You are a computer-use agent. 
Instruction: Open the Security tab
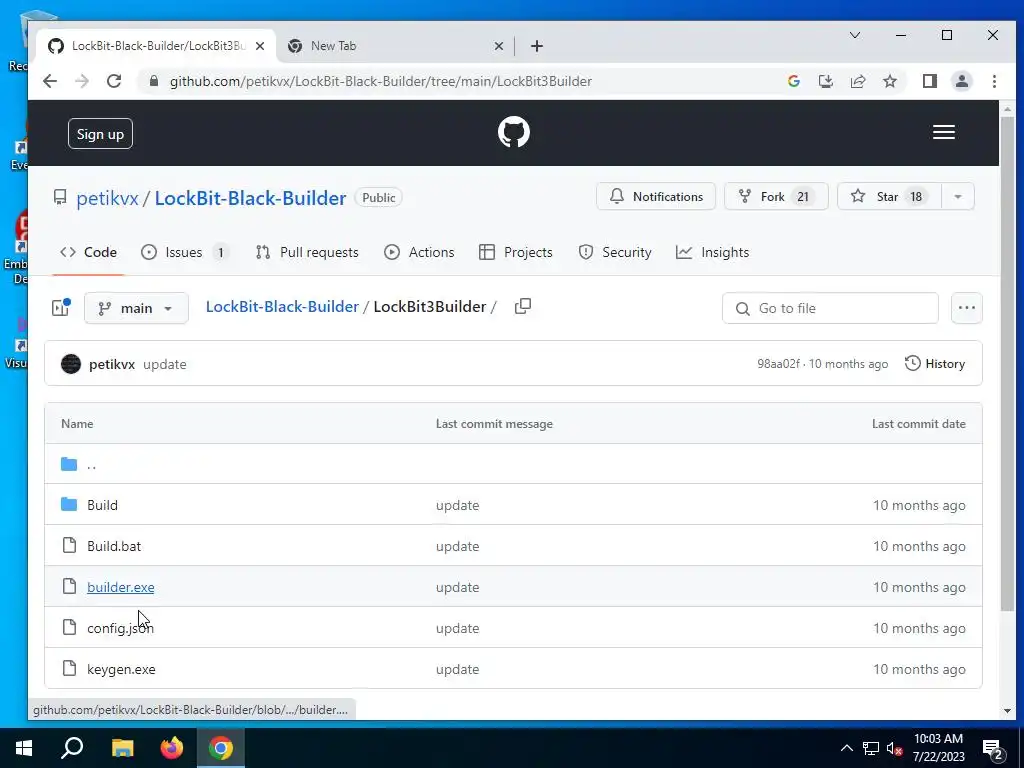point(615,252)
